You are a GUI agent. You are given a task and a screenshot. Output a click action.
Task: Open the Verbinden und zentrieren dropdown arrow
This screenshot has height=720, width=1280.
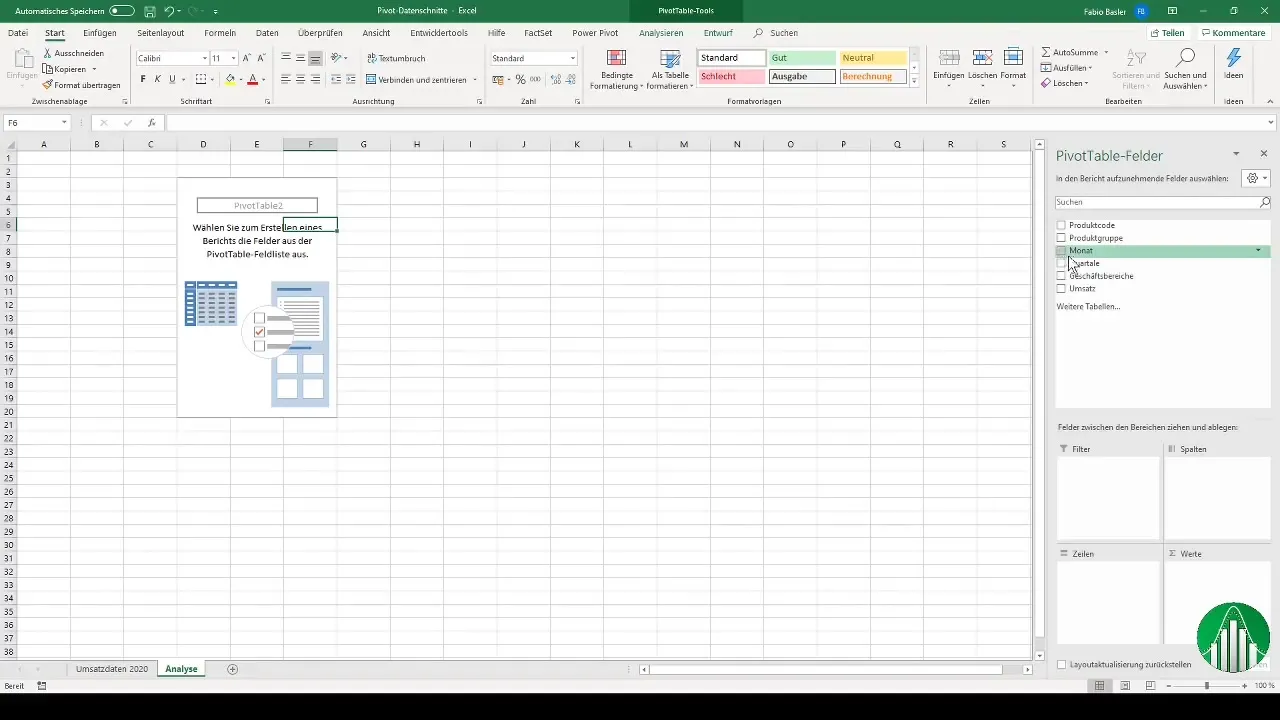(475, 79)
